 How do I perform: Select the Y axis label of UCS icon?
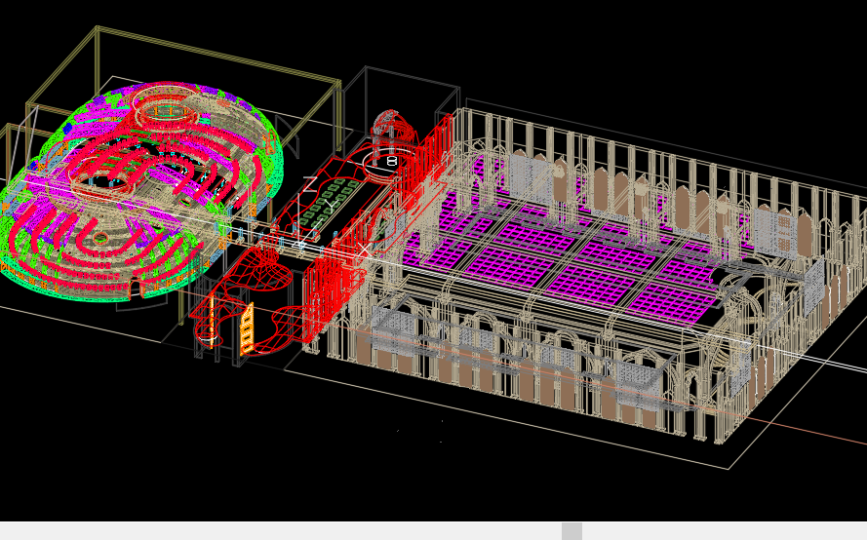[x=329, y=202]
